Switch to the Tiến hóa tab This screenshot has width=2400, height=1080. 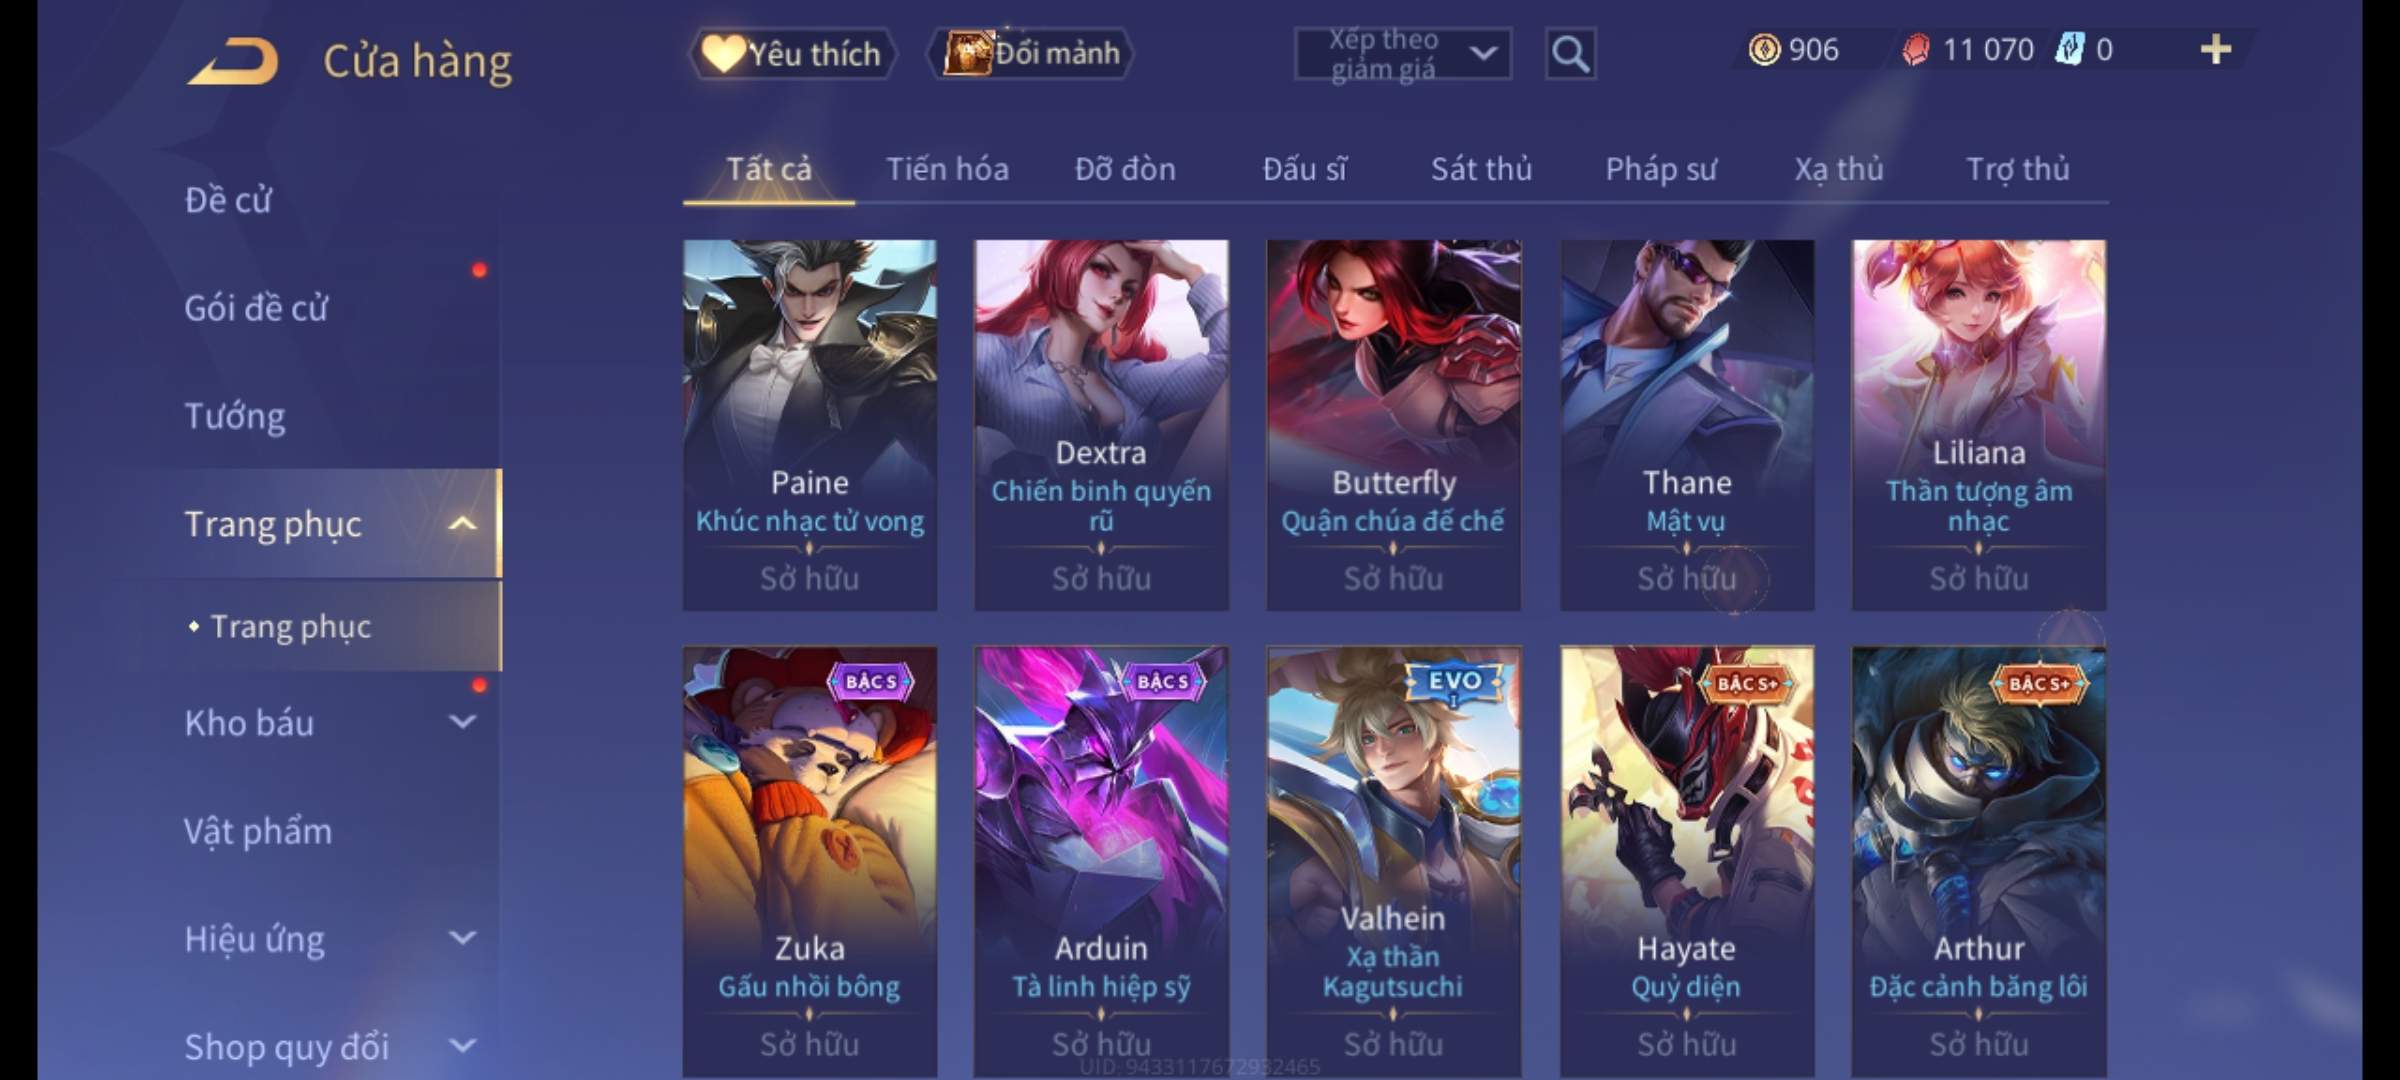[x=947, y=169]
